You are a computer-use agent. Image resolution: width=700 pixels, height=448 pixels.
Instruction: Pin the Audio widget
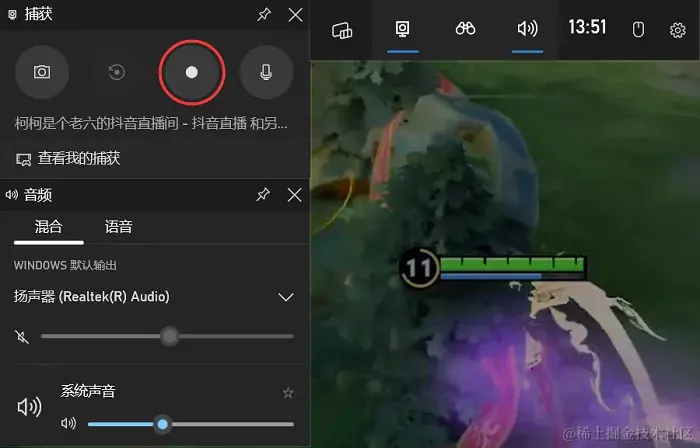click(x=263, y=195)
